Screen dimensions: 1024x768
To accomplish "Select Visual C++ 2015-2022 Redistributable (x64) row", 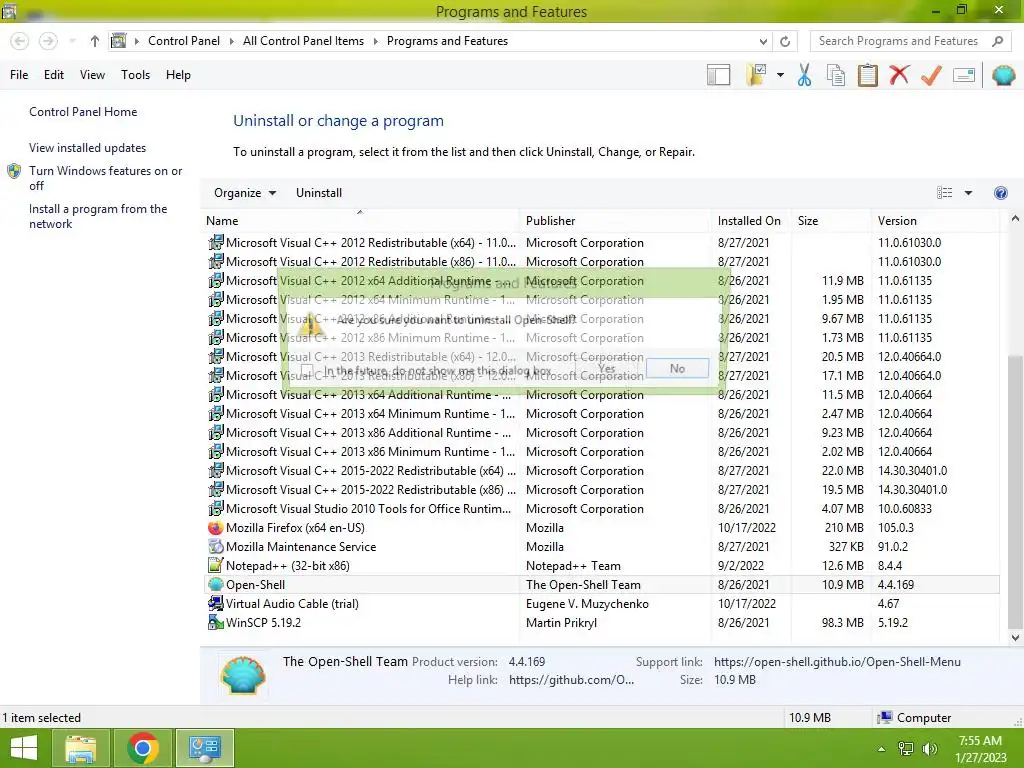I will pyautogui.click(x=600, y=471).
